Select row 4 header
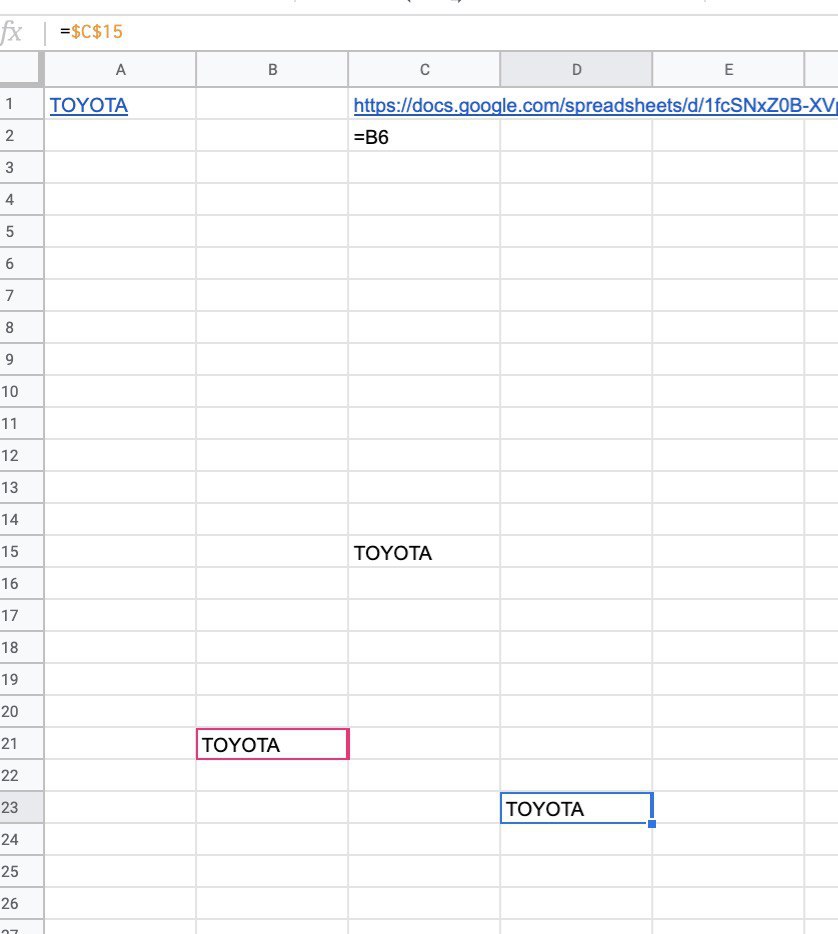Image resolution: width=838 pixels, height=934 pixels. point(21,199)
